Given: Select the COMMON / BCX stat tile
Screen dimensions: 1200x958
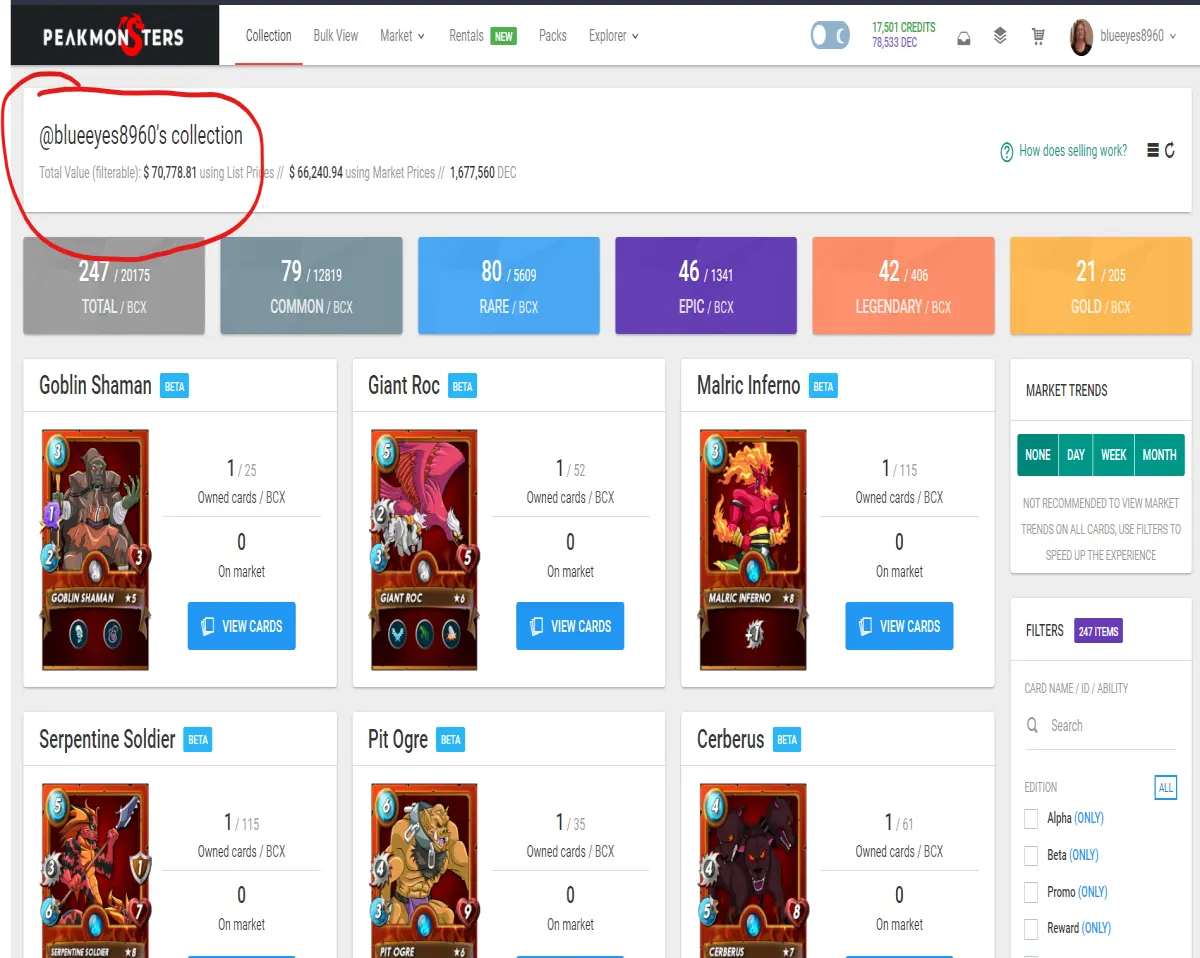Looking at the screenshot, I should pyautogui.click(x=311, y=286).
